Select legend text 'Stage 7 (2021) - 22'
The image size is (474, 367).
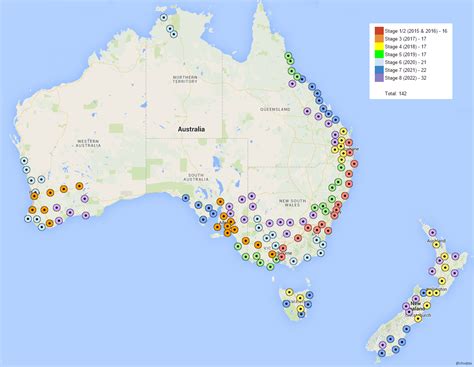(x=405, y=70)
